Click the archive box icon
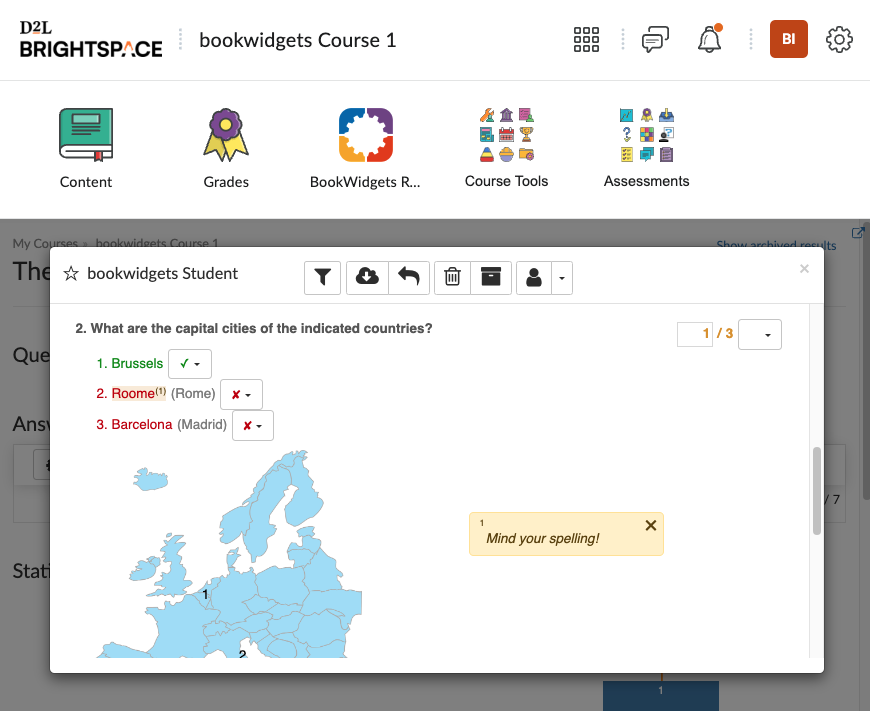The width and height of the screenshot is (870, 711). [x=491, y=278]
